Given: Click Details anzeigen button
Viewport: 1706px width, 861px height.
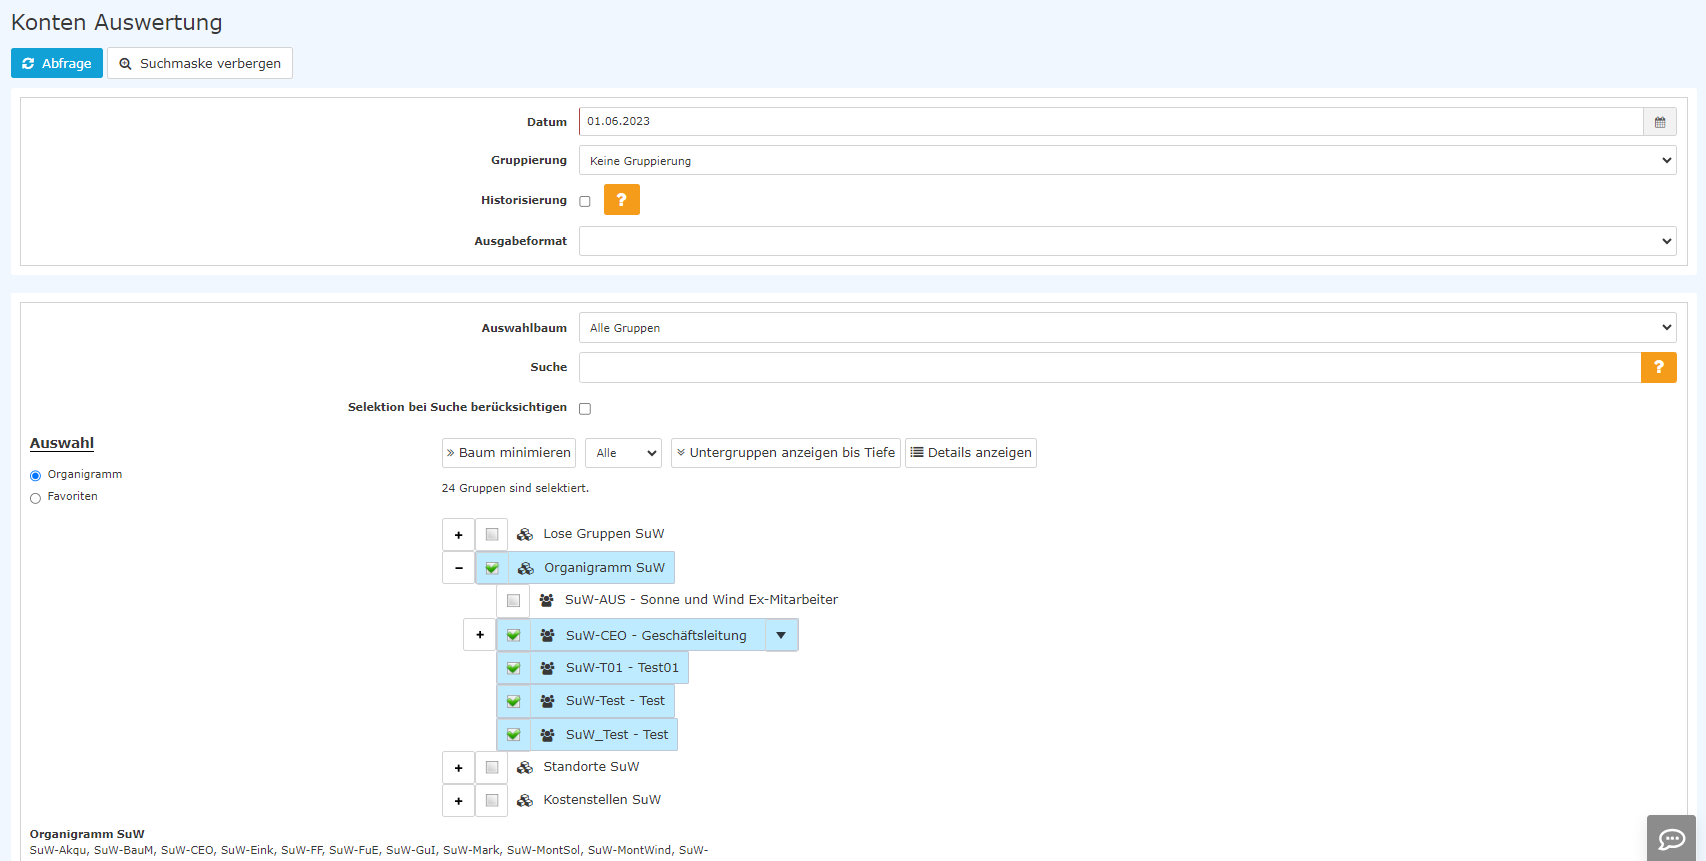Looking at the screenshot, I should pyautogui.click(x=971, y=453).
